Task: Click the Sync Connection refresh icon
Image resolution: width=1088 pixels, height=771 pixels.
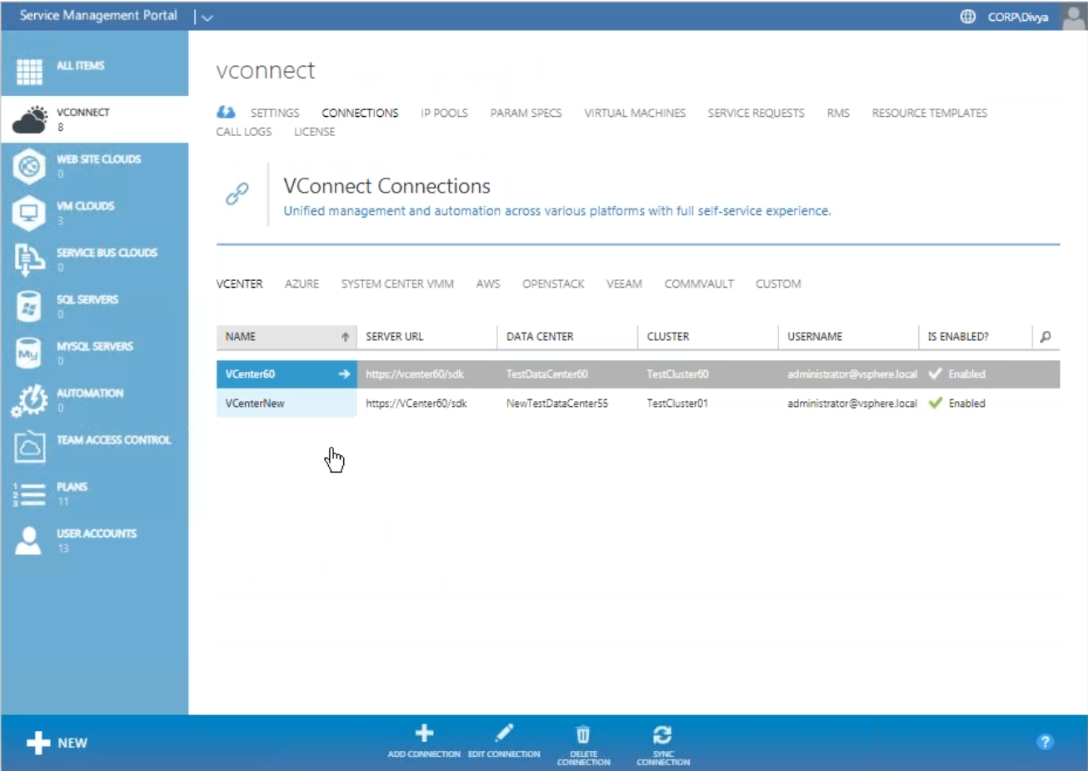Action: (663, 734)
